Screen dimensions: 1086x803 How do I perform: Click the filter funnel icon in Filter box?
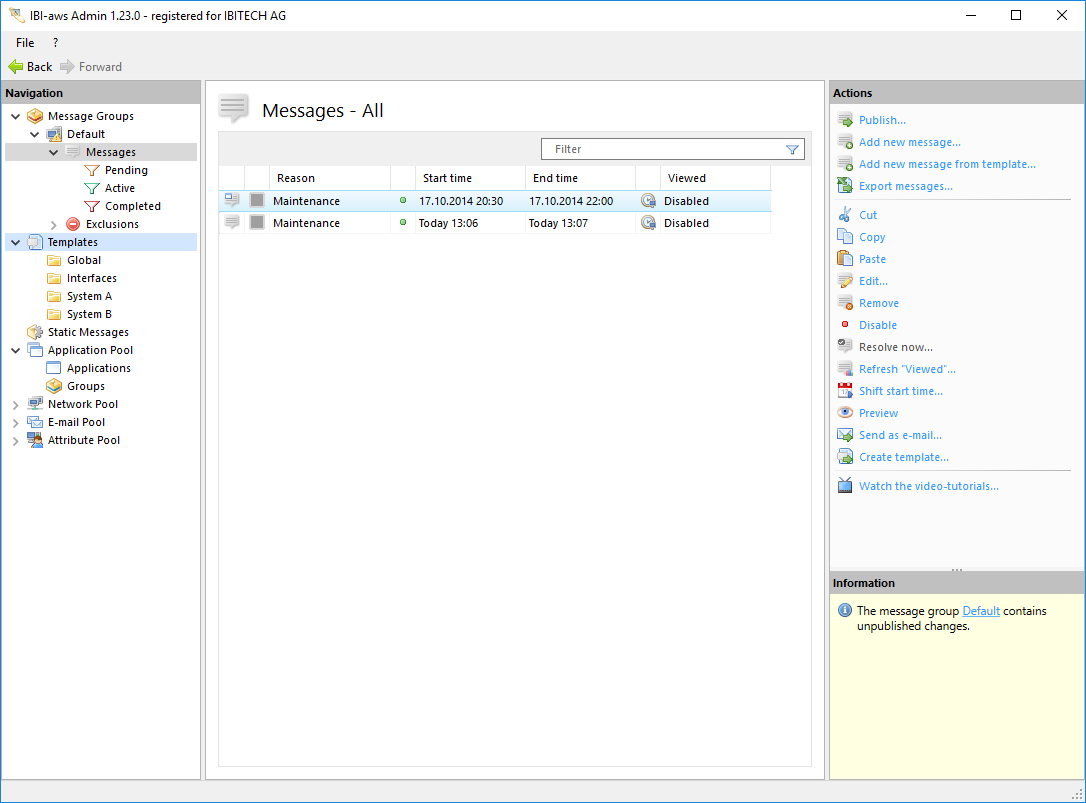[x=792, y=150]
